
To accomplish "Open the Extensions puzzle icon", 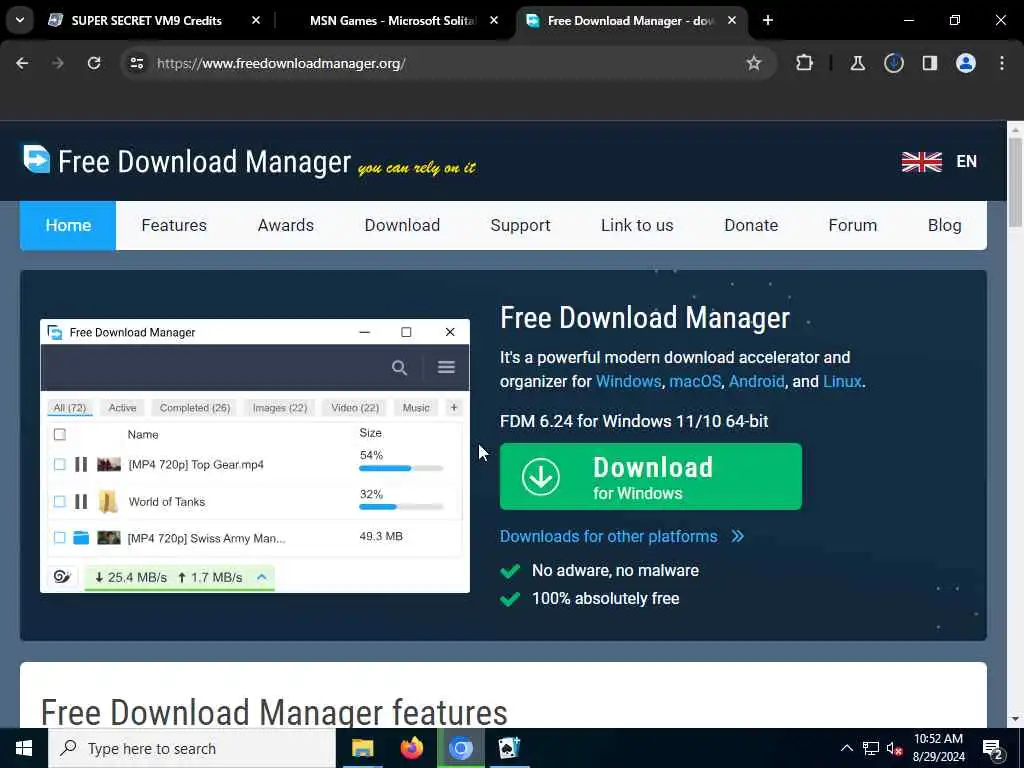I will [804, 63].
